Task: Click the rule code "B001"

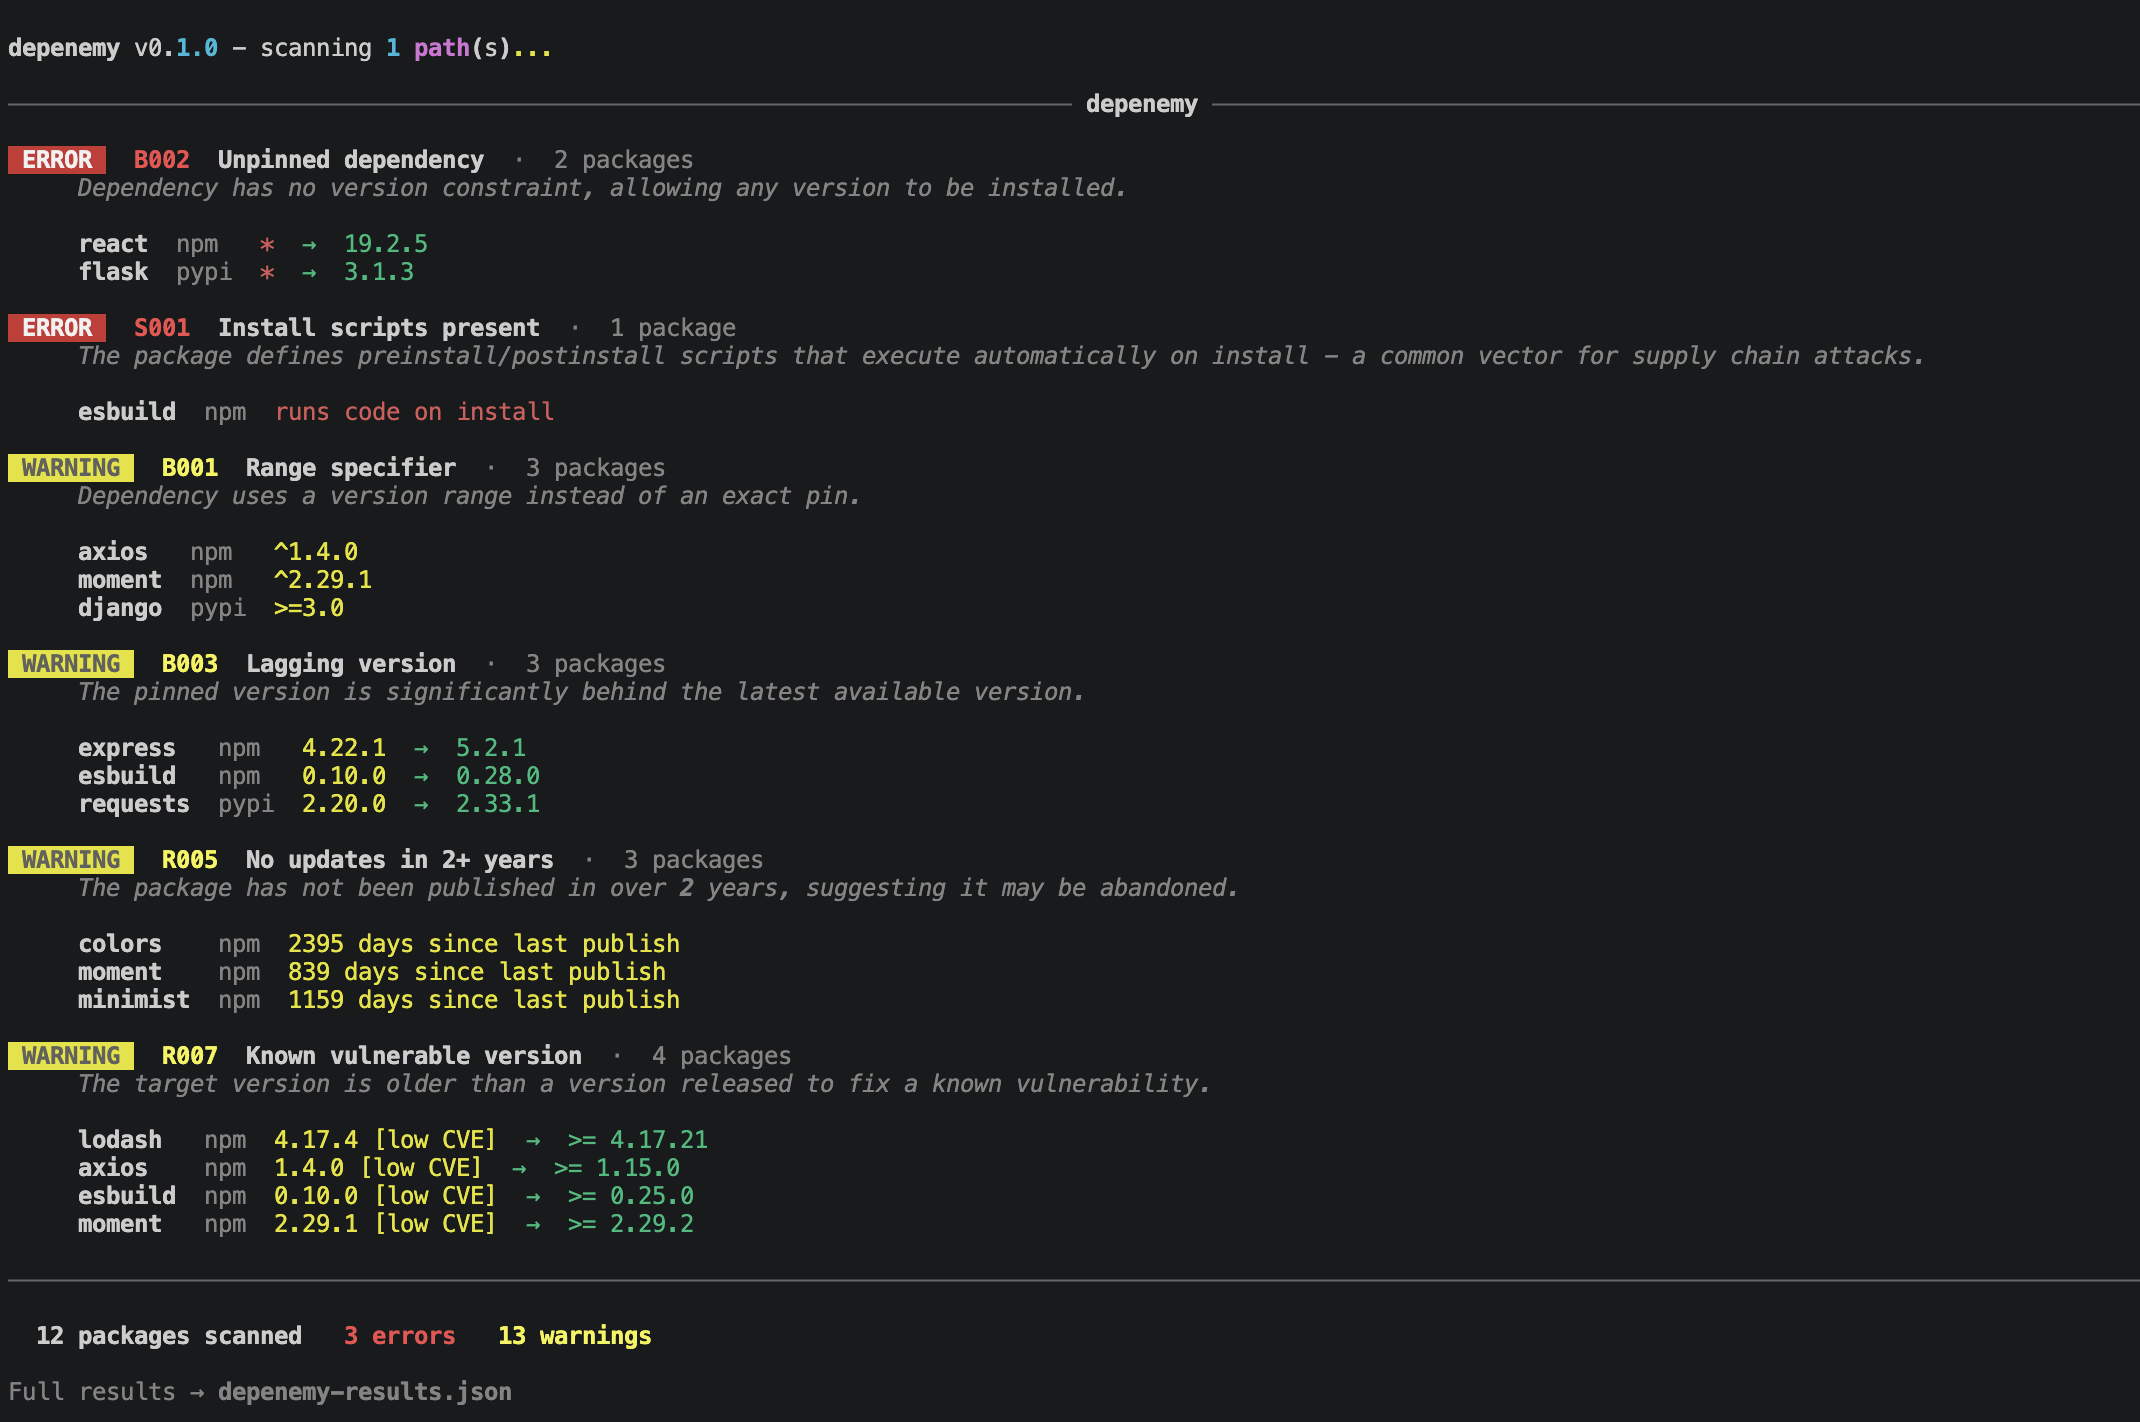Action: (190, 468)
